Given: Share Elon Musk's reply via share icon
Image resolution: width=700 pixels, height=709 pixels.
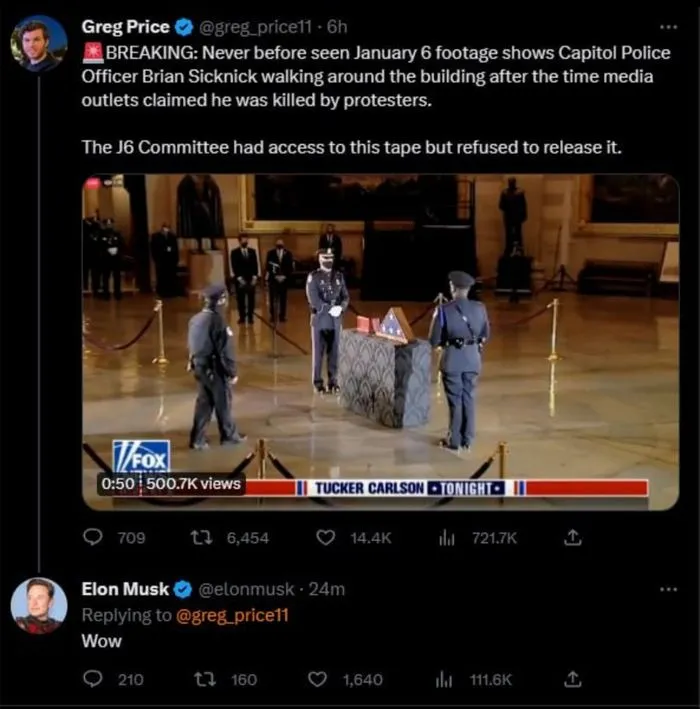Looking at the screenshot, I should click(x=572, y=679).
